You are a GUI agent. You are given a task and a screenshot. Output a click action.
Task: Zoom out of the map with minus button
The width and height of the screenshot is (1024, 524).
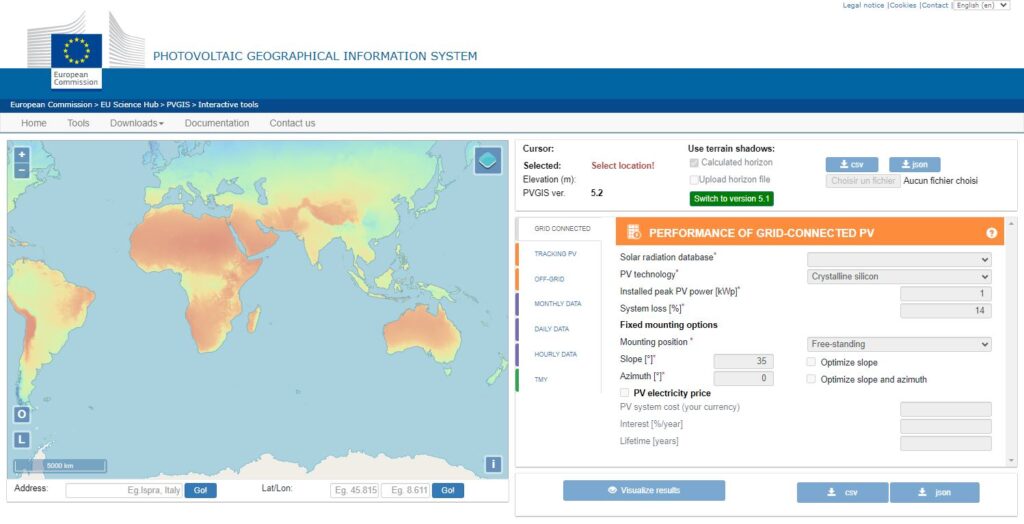click(22, 171)
